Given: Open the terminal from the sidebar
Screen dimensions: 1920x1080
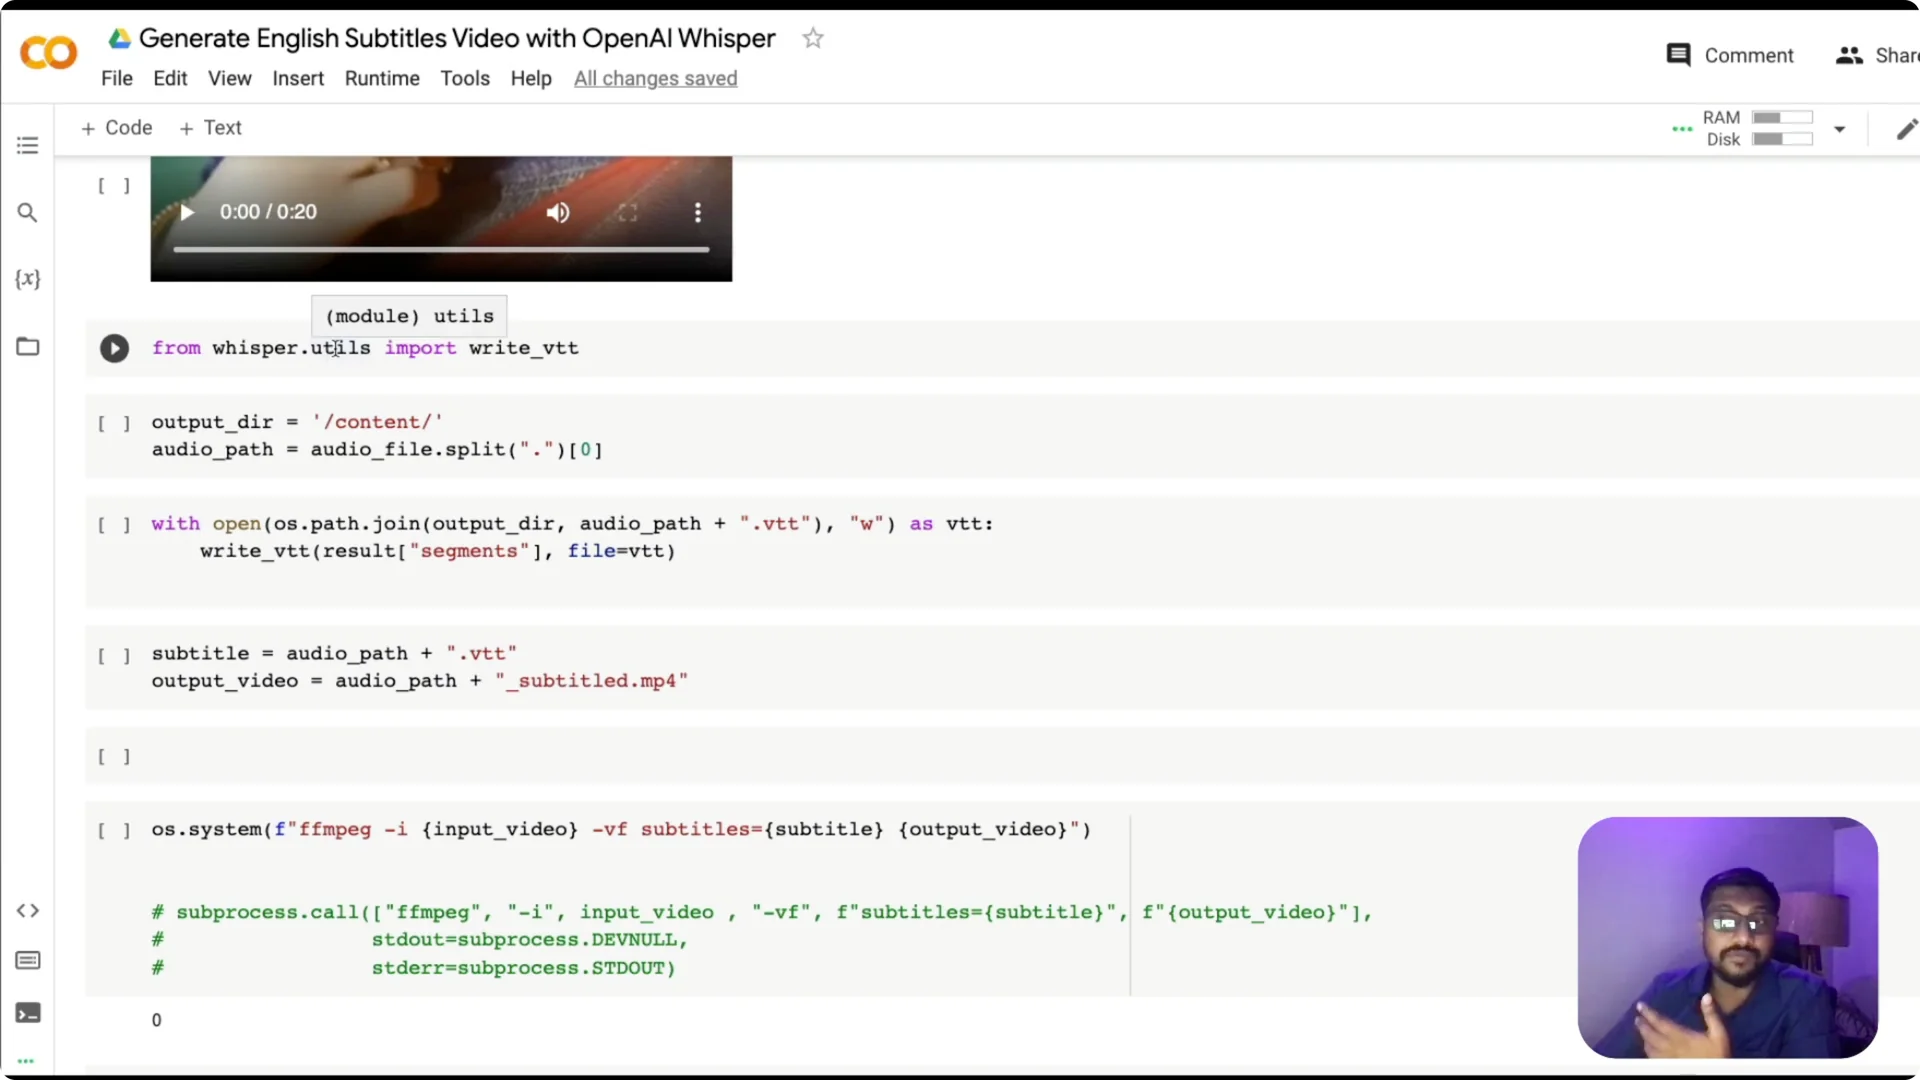Looking at the screenshot, I should [27, 1014].
